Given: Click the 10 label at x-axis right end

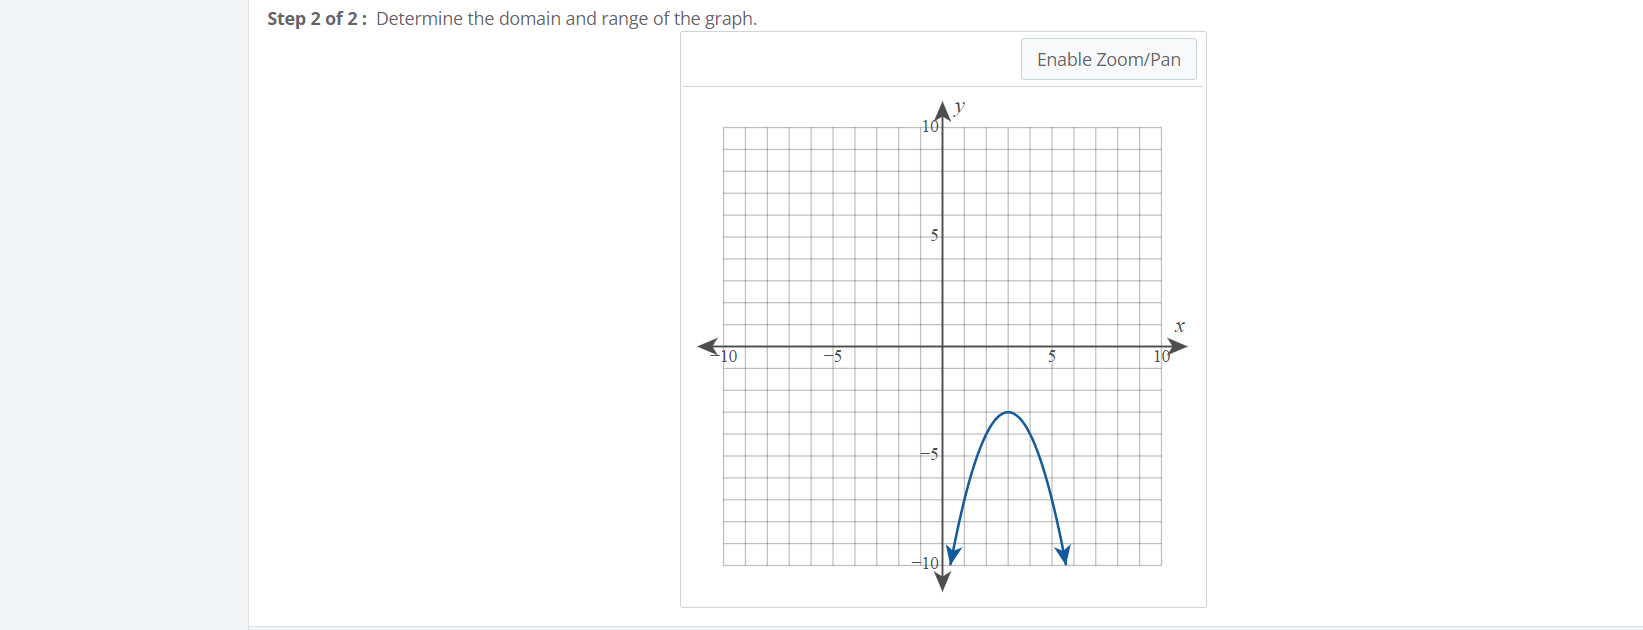Looking at the screenshot, I should pyautogui.click(x=1162, y=356).
